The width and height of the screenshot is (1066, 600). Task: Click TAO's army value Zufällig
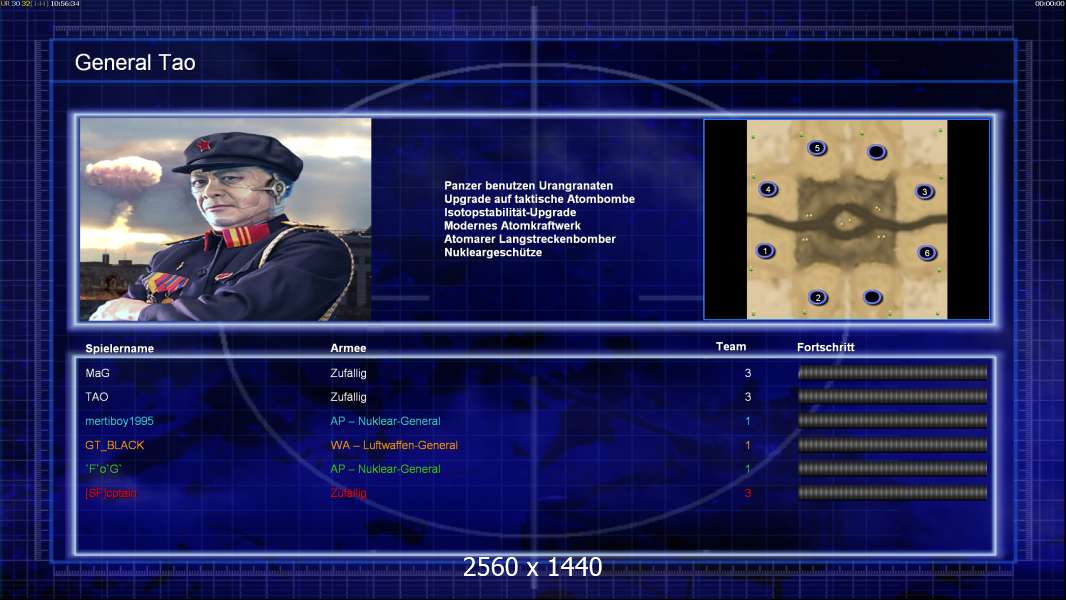(x=348, y=397)
